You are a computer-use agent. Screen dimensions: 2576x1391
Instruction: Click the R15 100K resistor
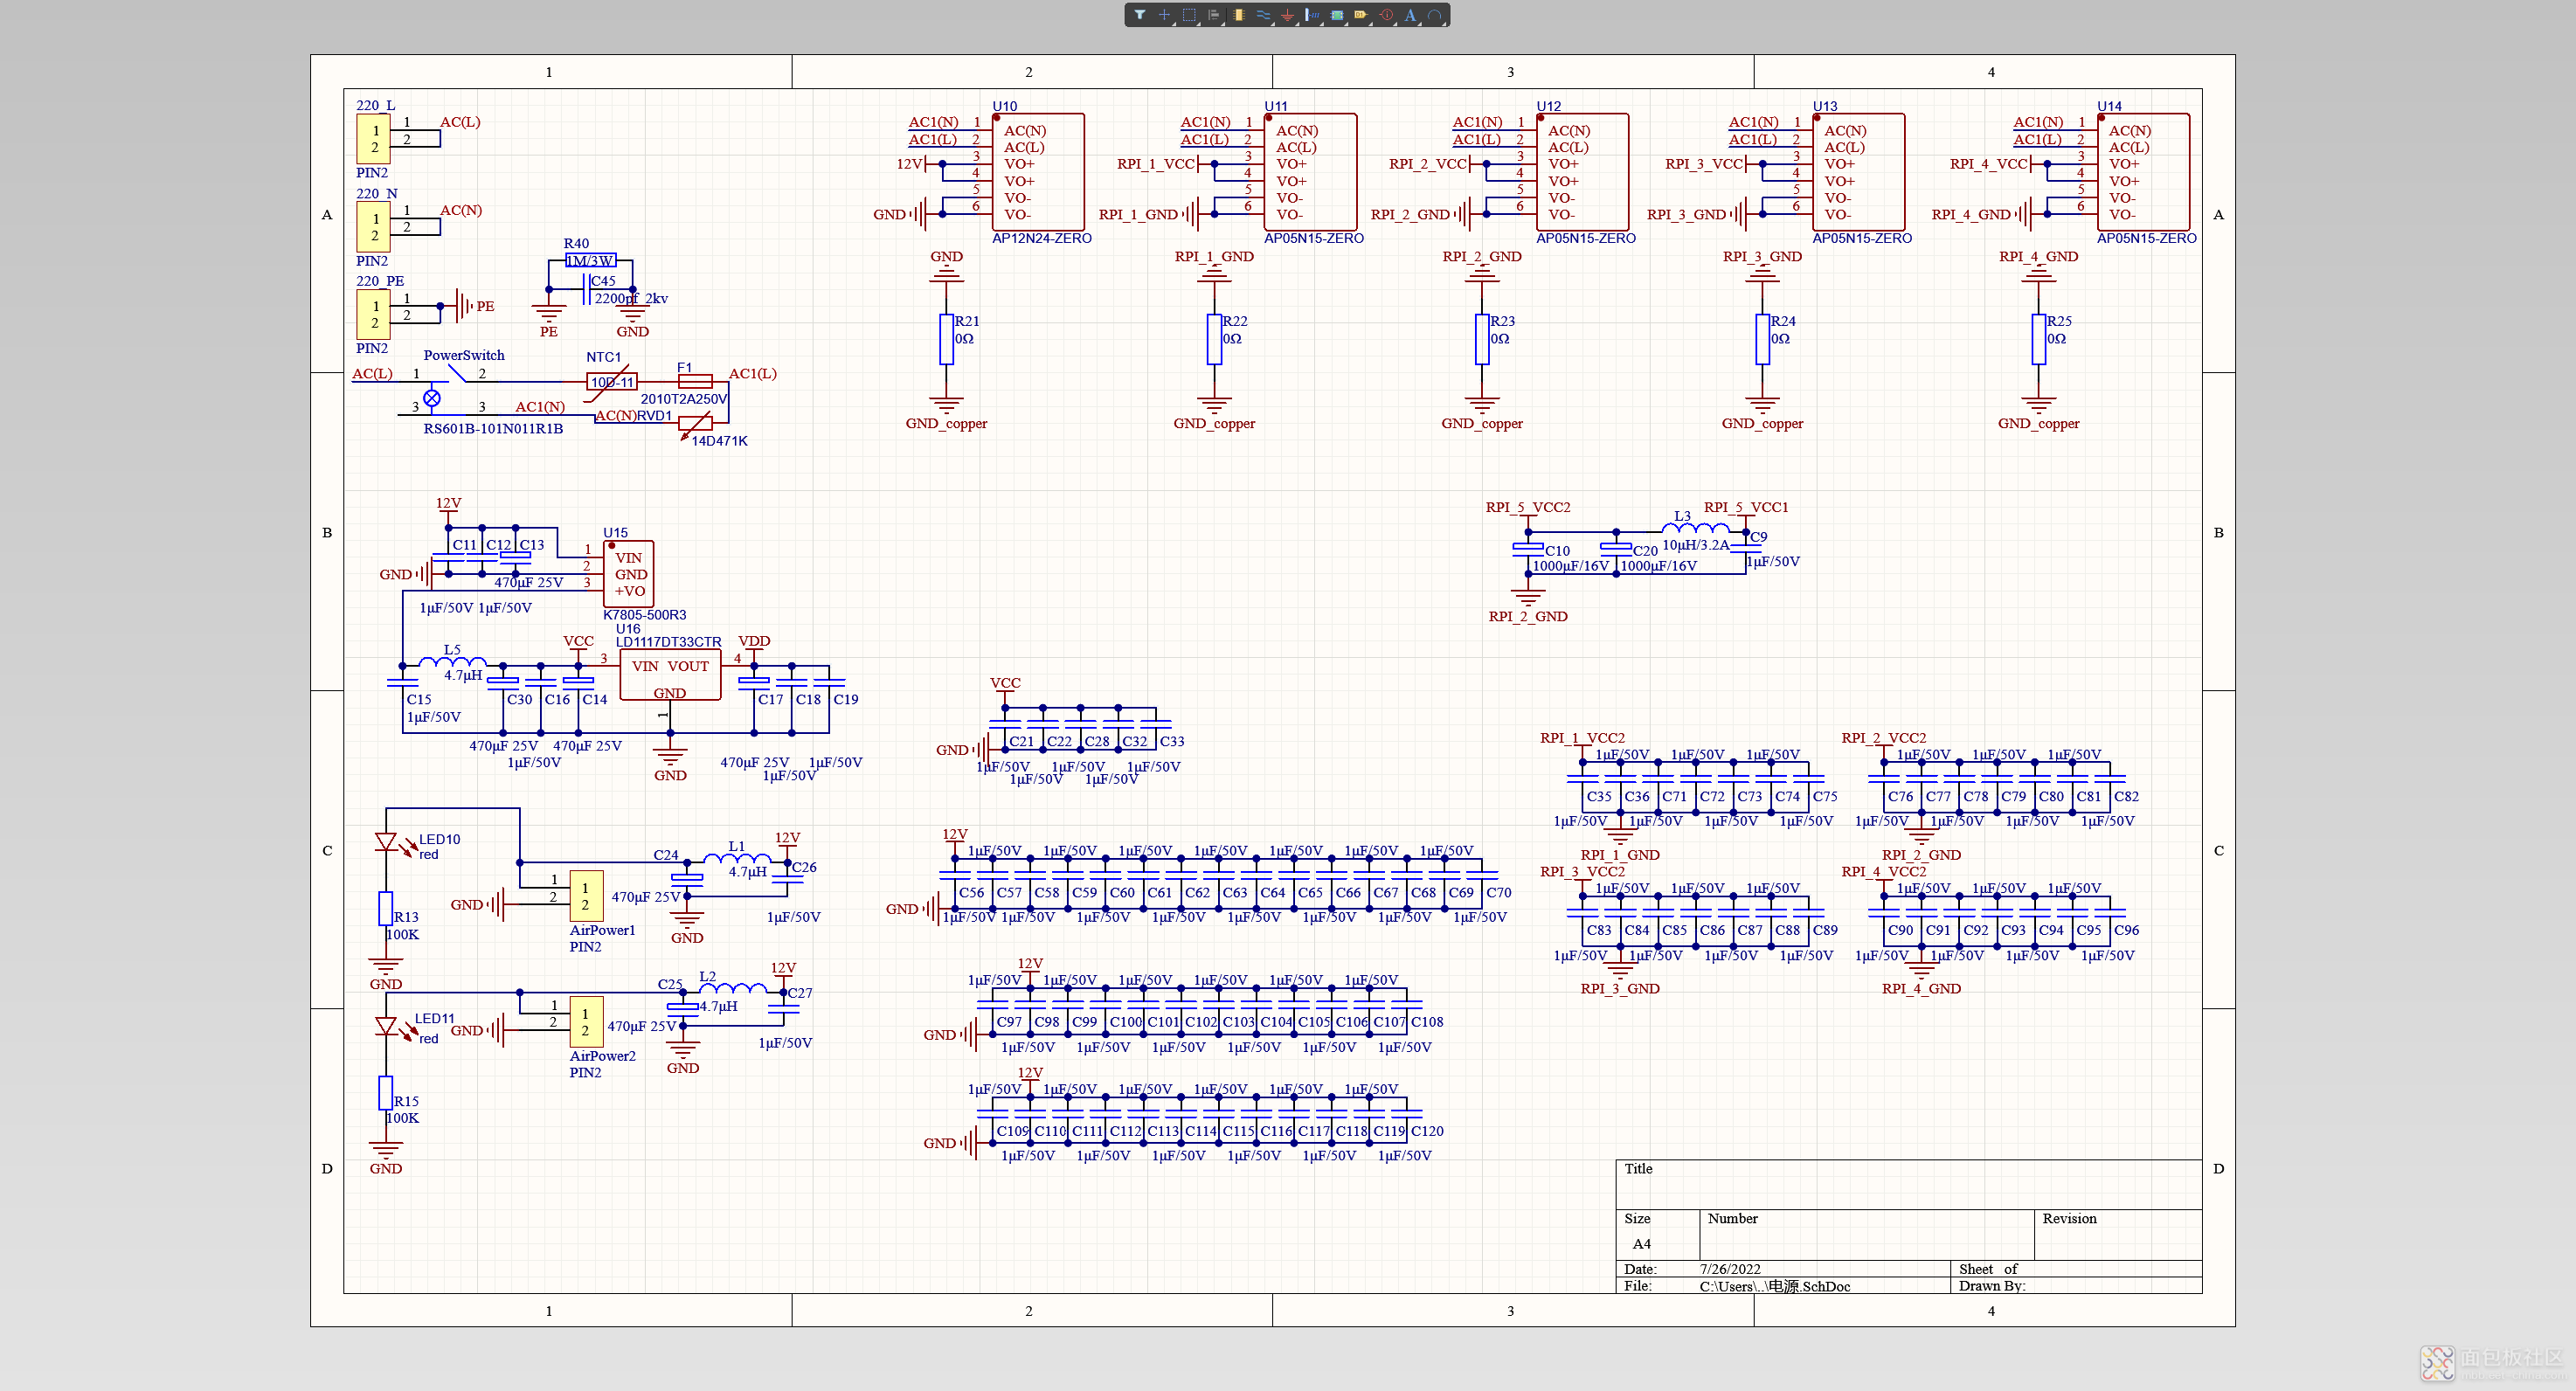pos(386,1093)
